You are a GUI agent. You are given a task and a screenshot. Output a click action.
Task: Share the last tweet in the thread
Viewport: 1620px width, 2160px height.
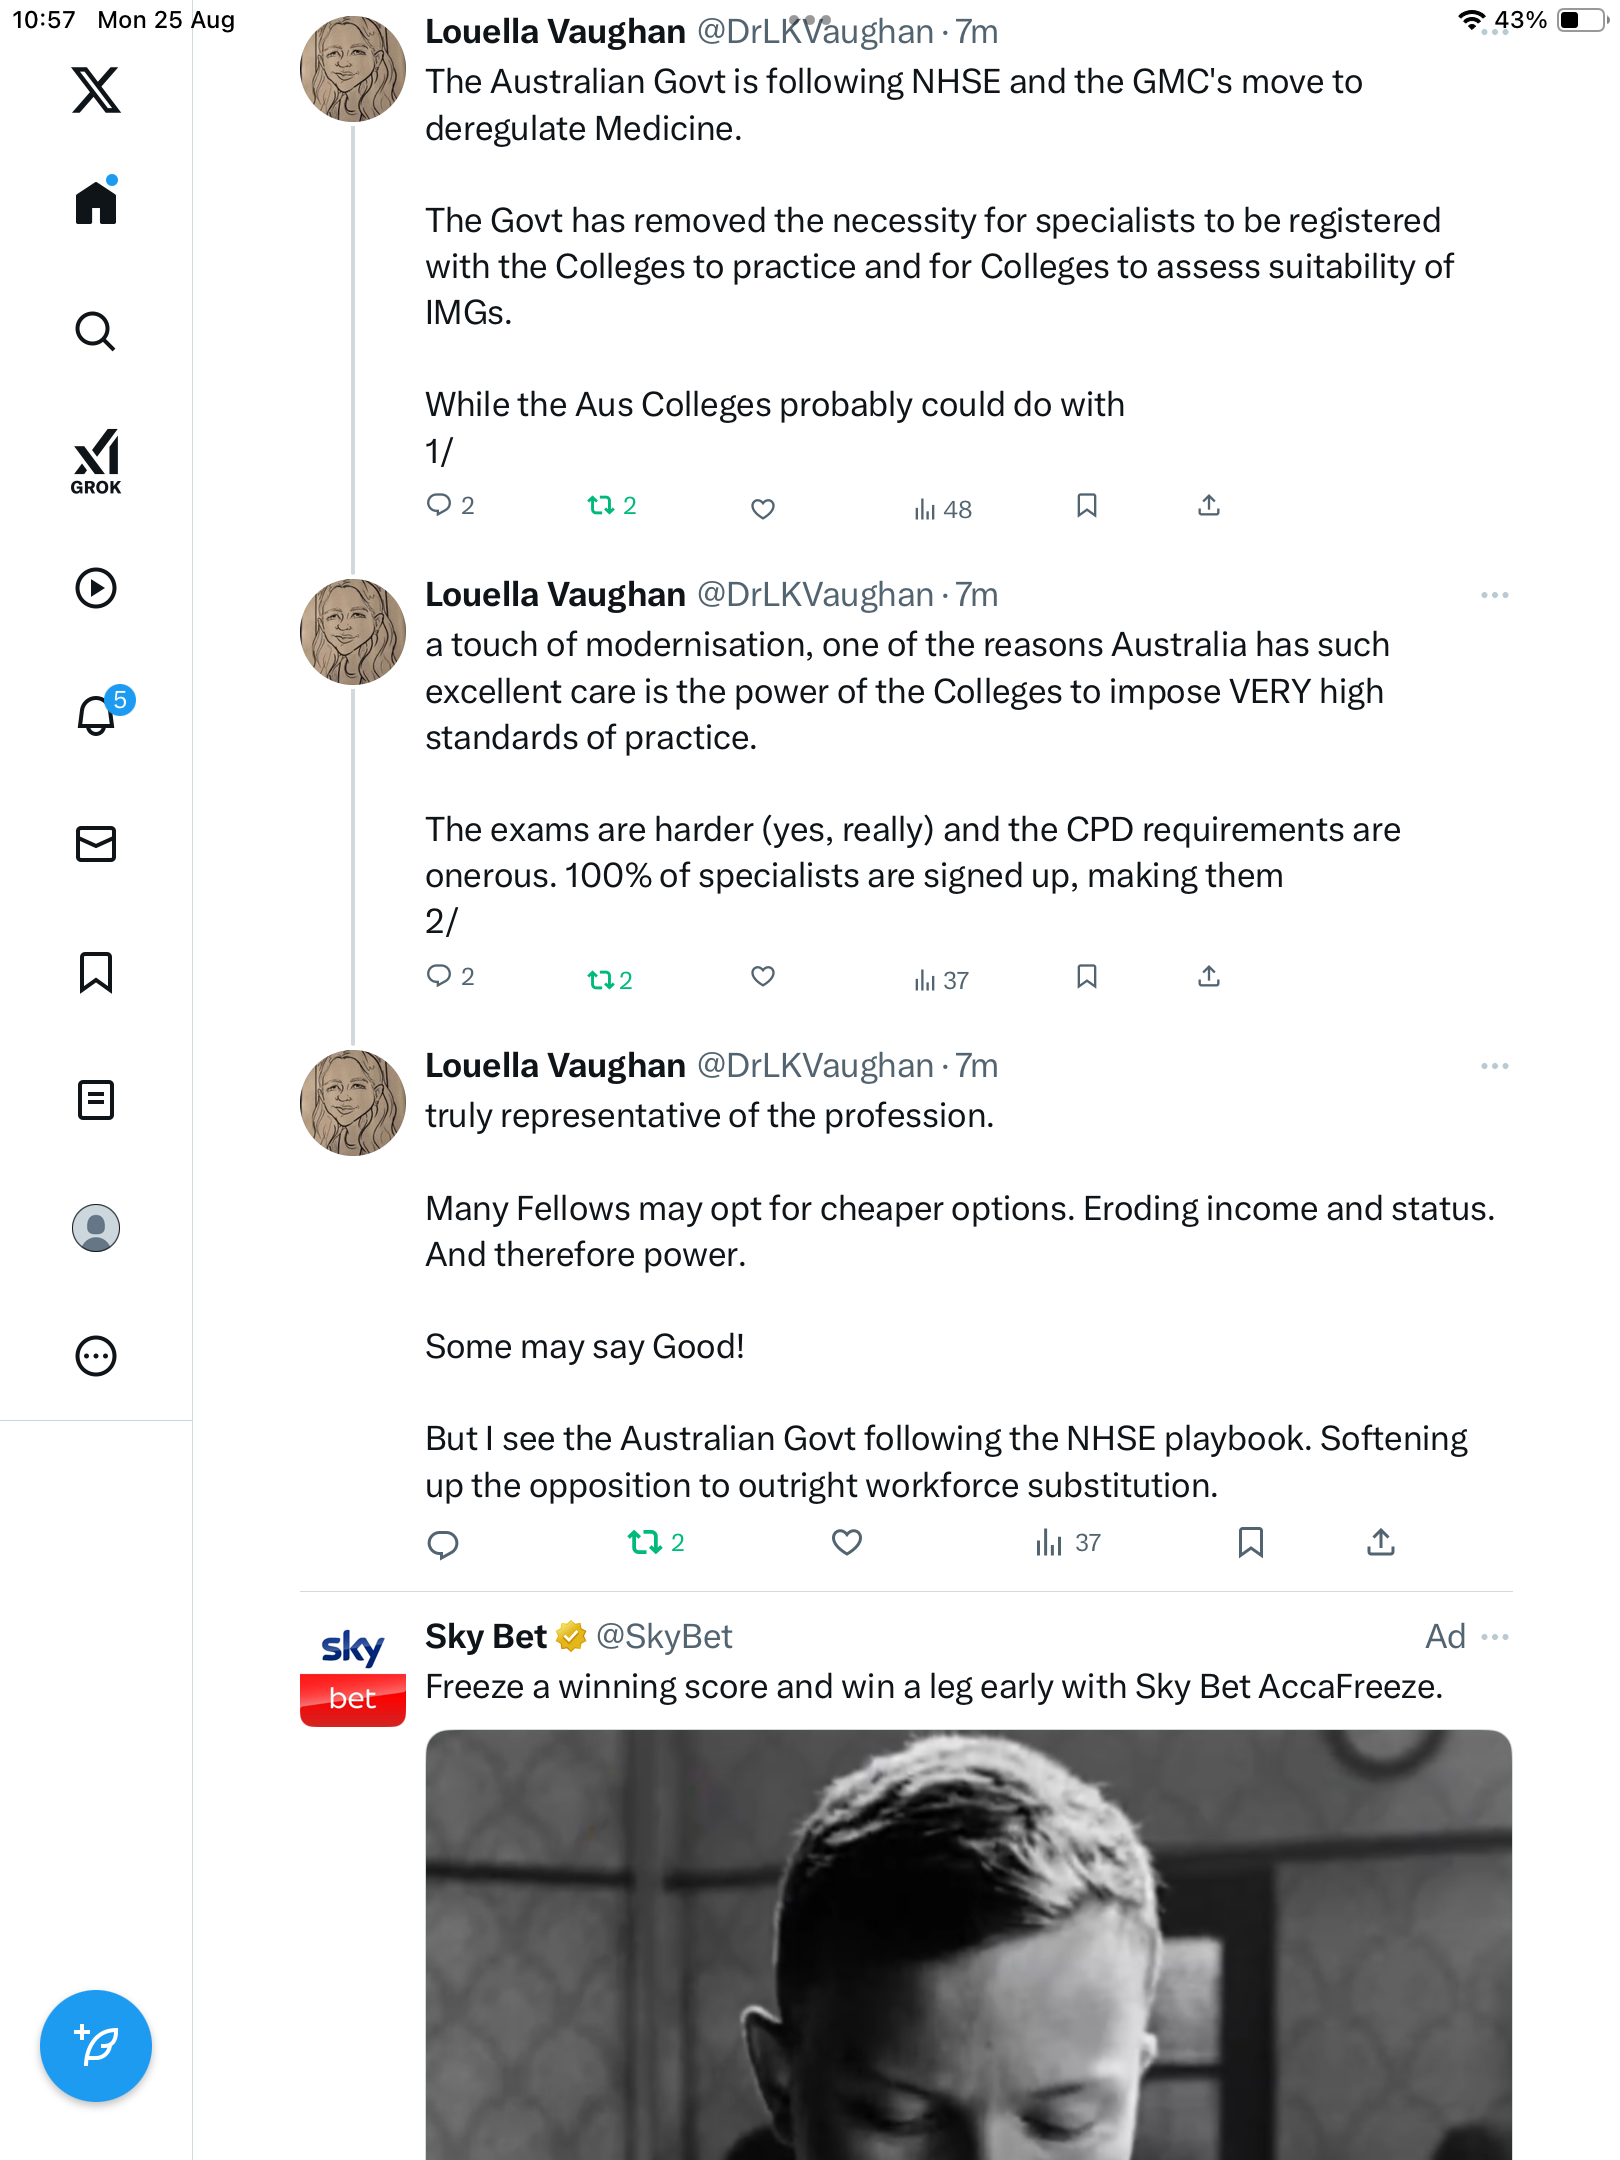[x=1380, y=1542]
